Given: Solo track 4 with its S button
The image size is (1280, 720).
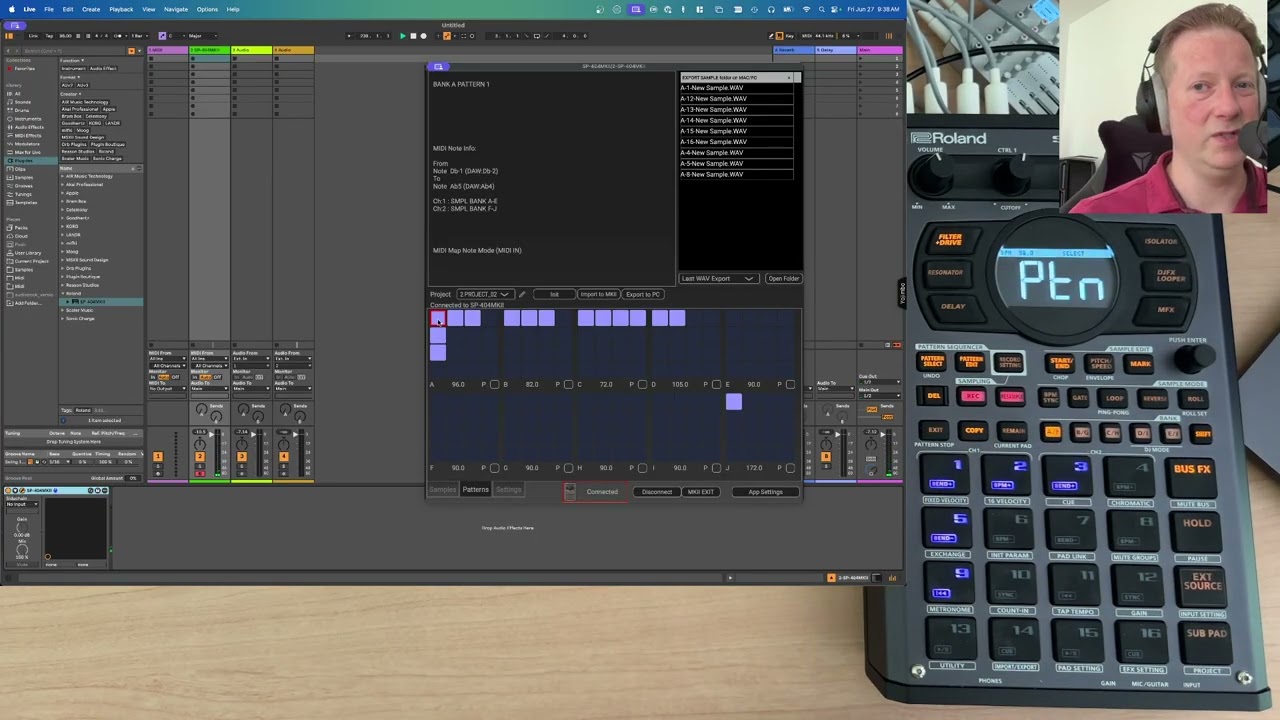Looking at the screenshot, I should point(283,465).
